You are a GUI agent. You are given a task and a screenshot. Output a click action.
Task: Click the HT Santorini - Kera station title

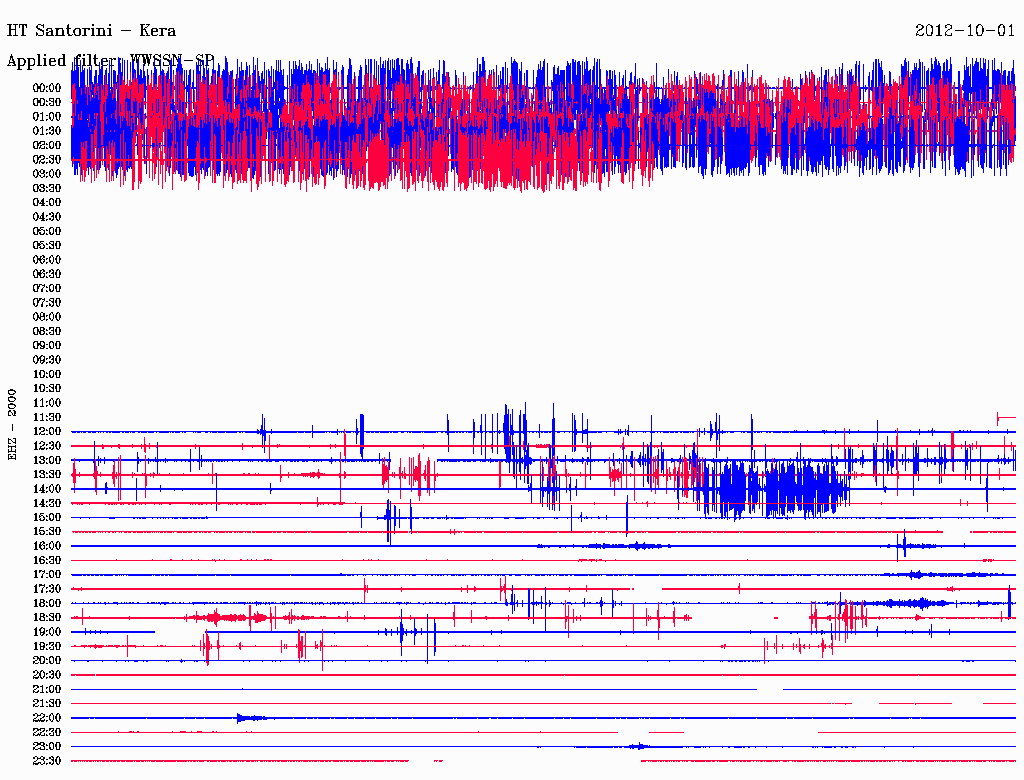point(91,30)
